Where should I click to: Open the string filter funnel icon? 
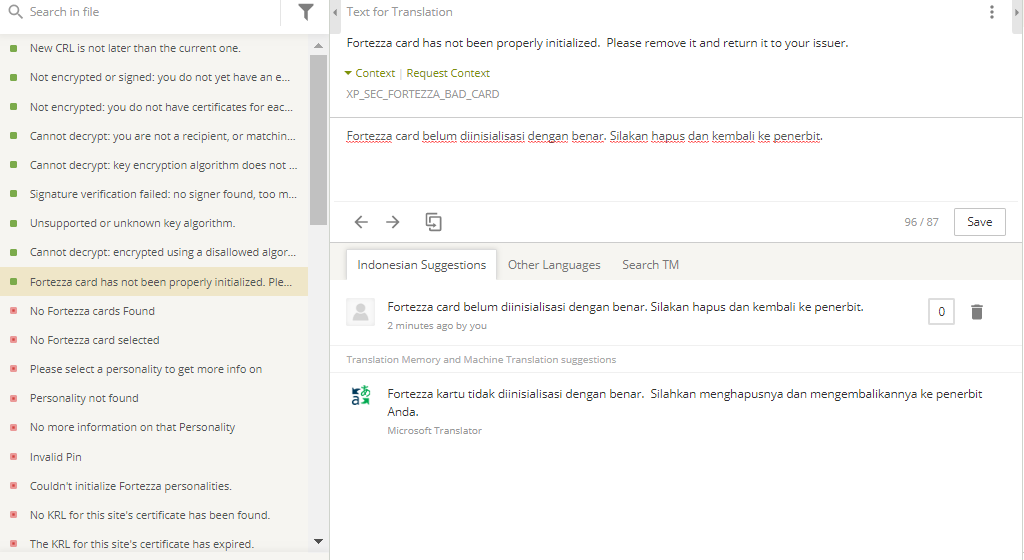(x=305, y=12)
